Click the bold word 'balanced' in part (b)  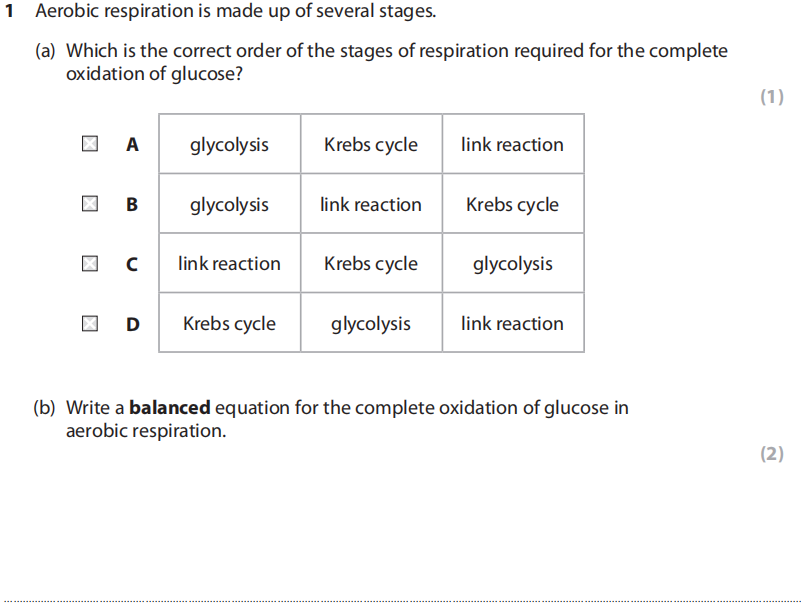coord(170,408)
